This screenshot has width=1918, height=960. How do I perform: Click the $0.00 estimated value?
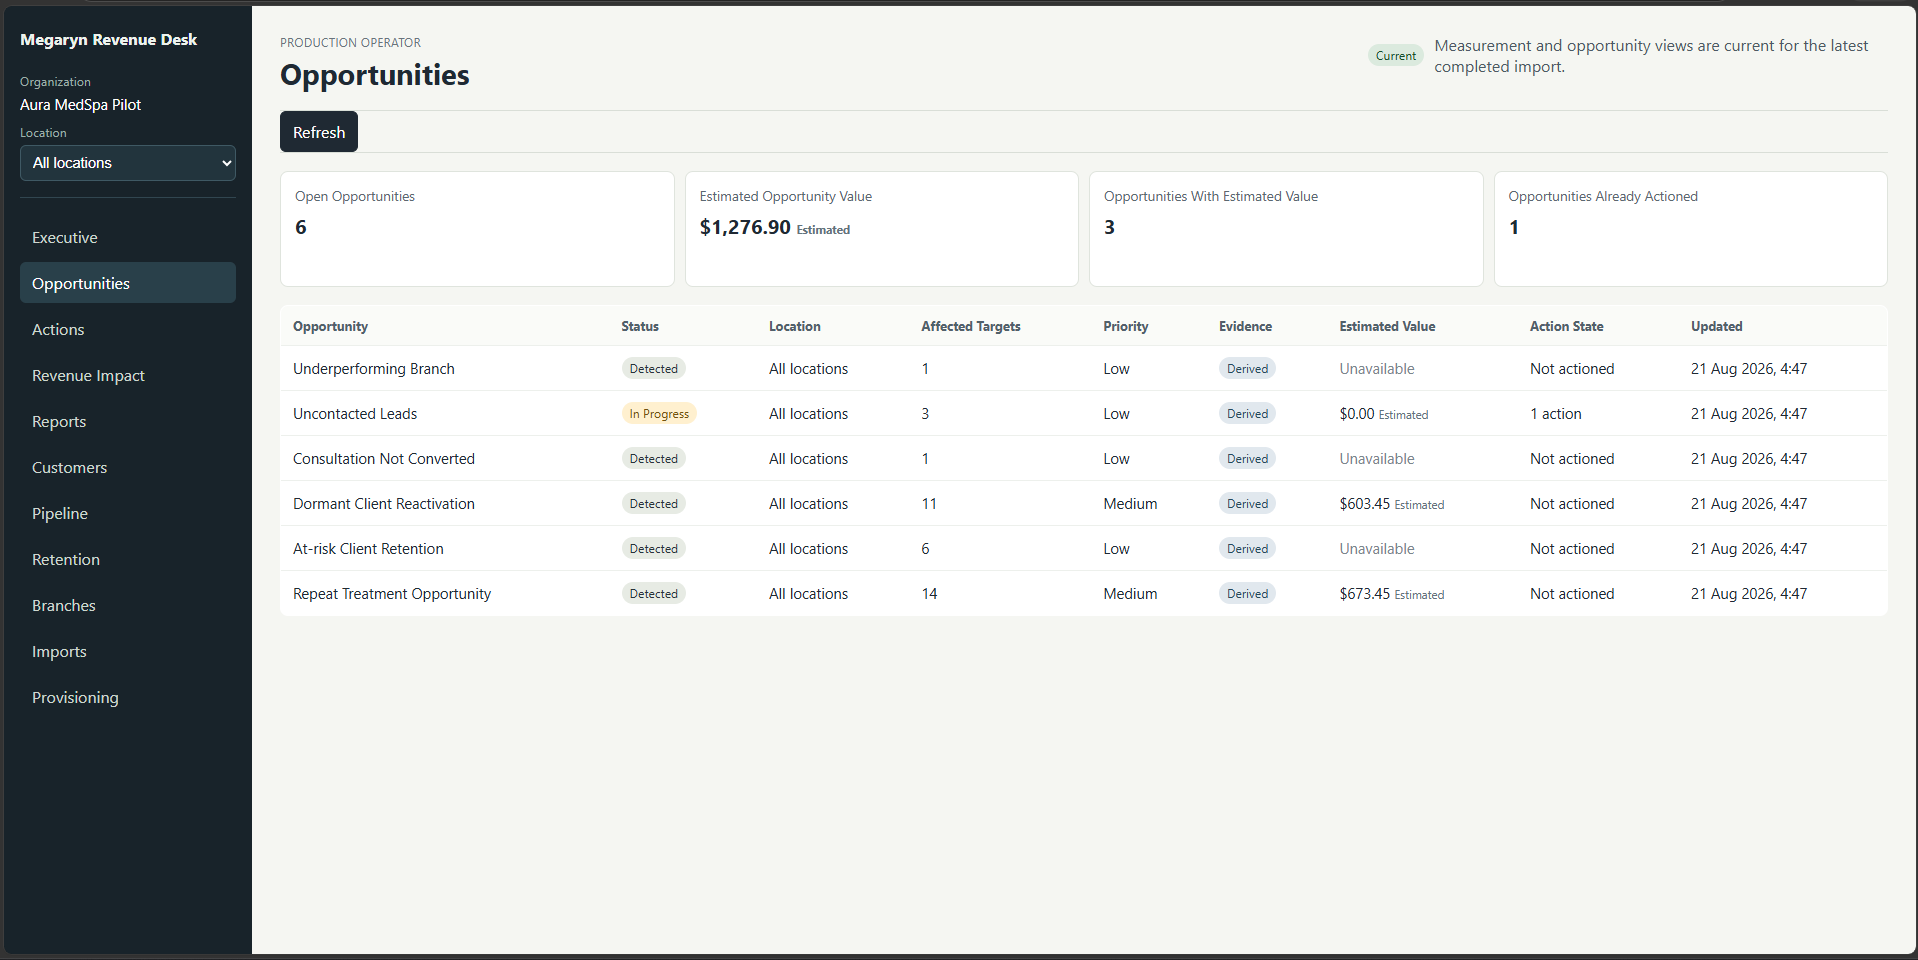[x=1357, y=414]
